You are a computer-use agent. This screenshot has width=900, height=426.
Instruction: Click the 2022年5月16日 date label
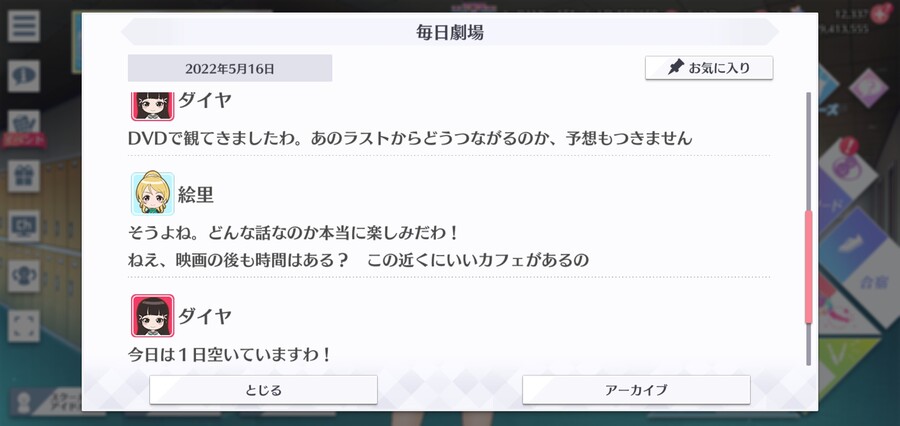(x=230, y=68)
